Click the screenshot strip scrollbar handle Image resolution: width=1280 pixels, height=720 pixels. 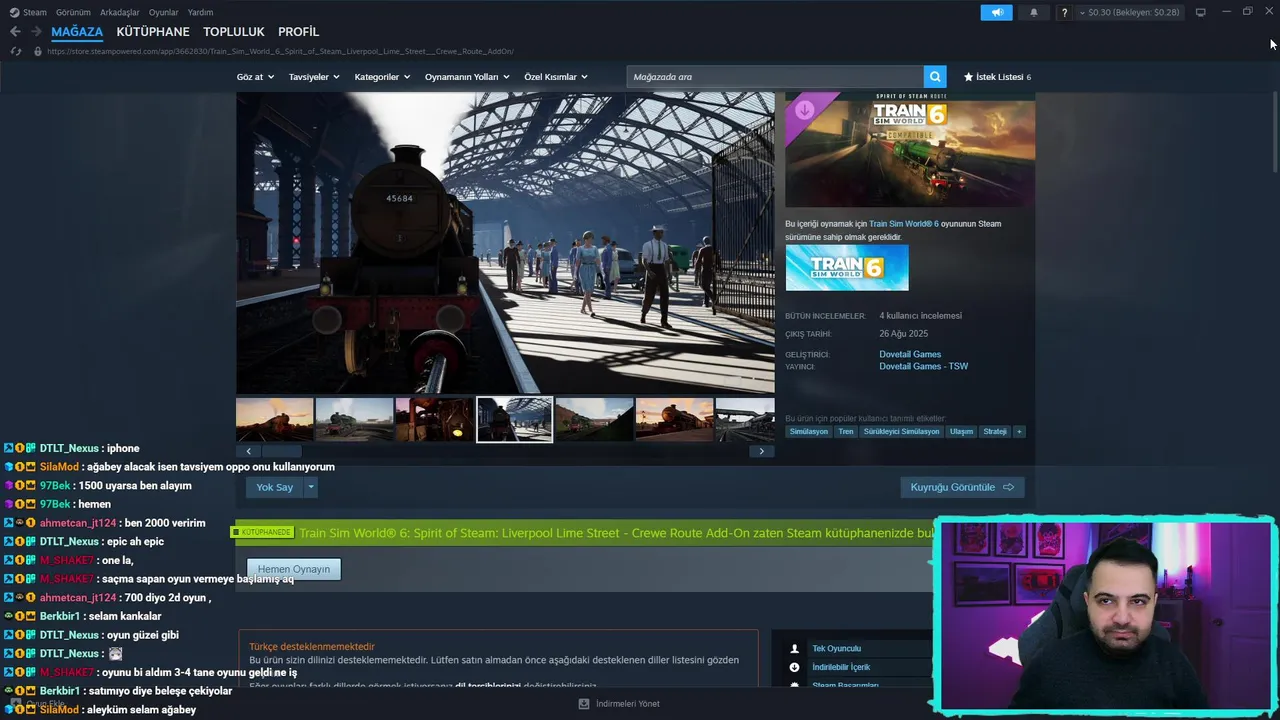pos(280,451)
